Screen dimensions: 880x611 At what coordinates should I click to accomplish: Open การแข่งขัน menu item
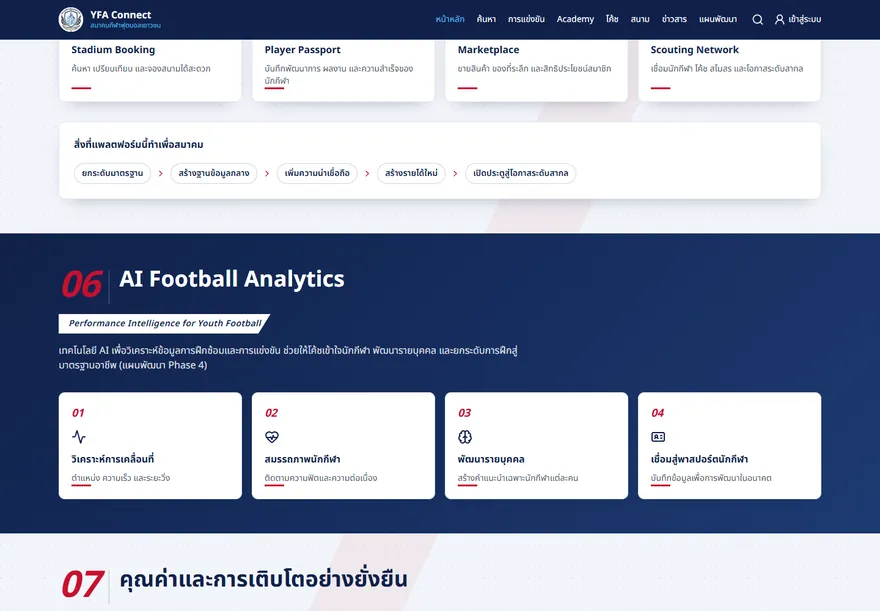point(526,19)
